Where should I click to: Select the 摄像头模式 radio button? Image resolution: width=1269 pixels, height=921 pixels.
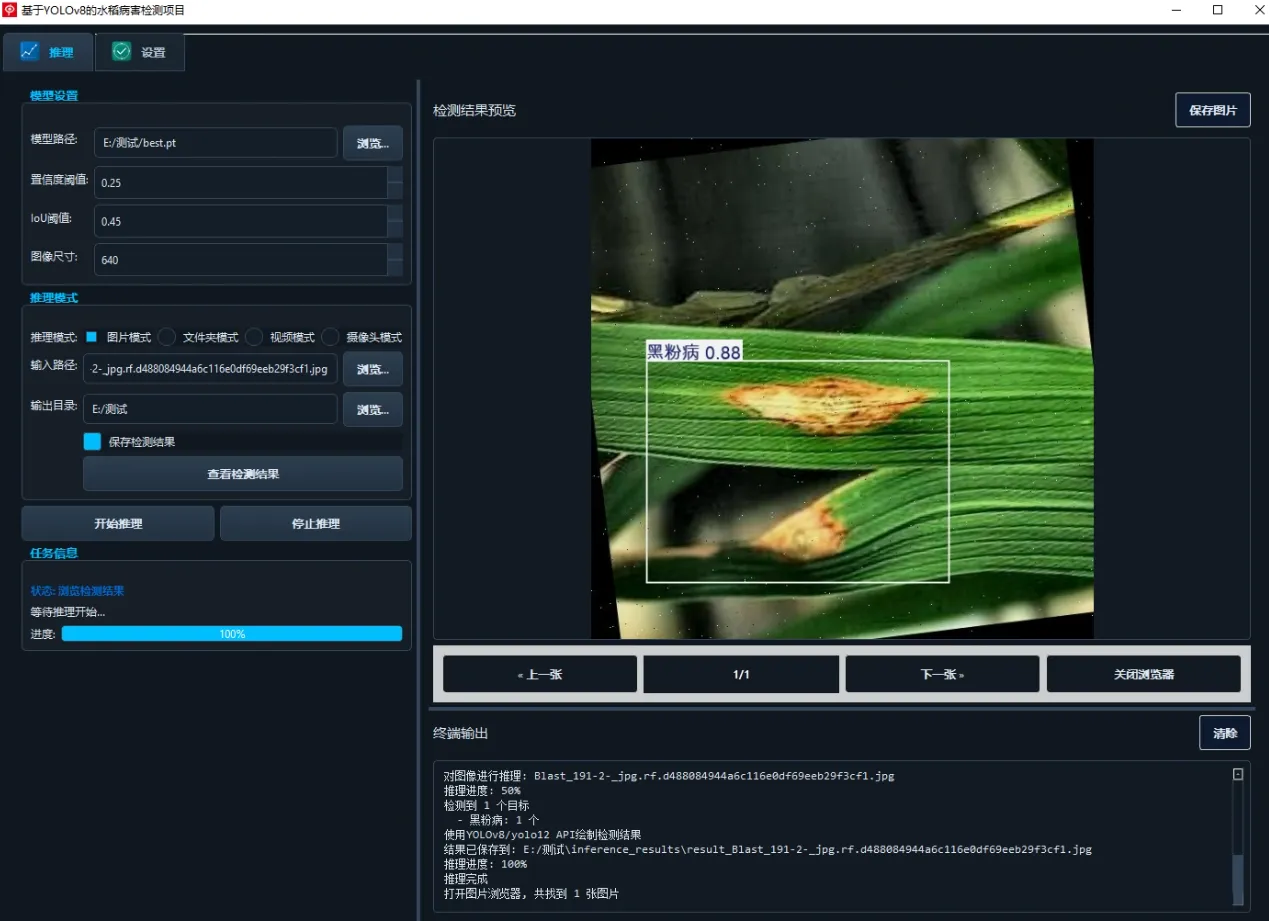tap(330, 337)
